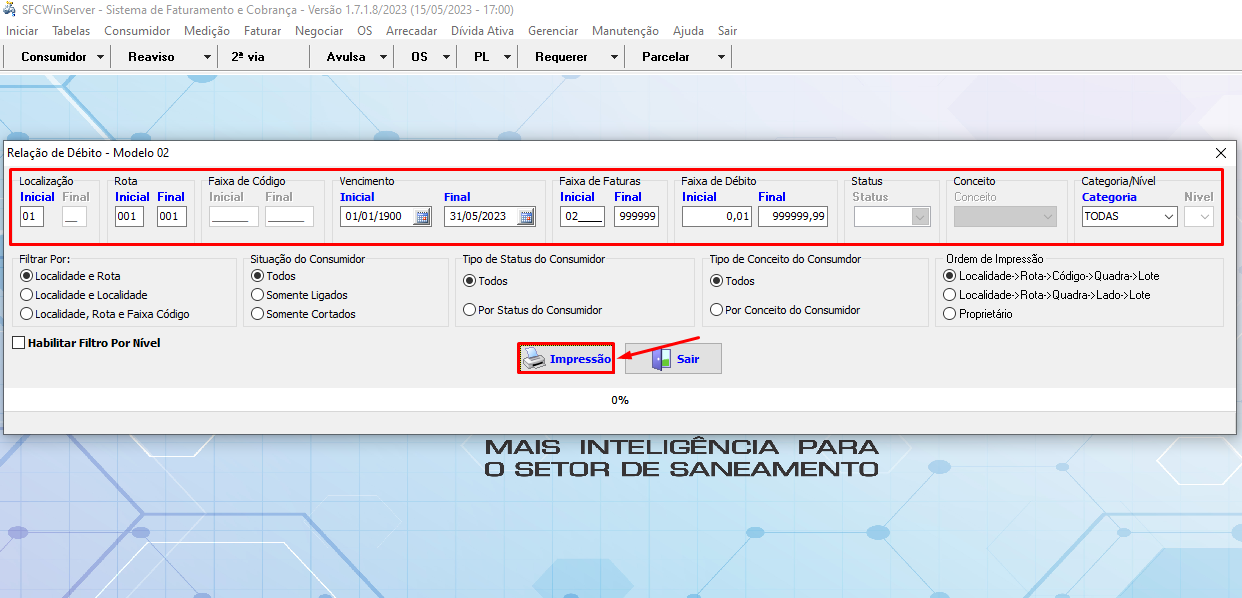This screenshot has width=1242, height=598.
Task: Open the Consumidor toolbar dropdown arrow
Action: coord(101,57)
